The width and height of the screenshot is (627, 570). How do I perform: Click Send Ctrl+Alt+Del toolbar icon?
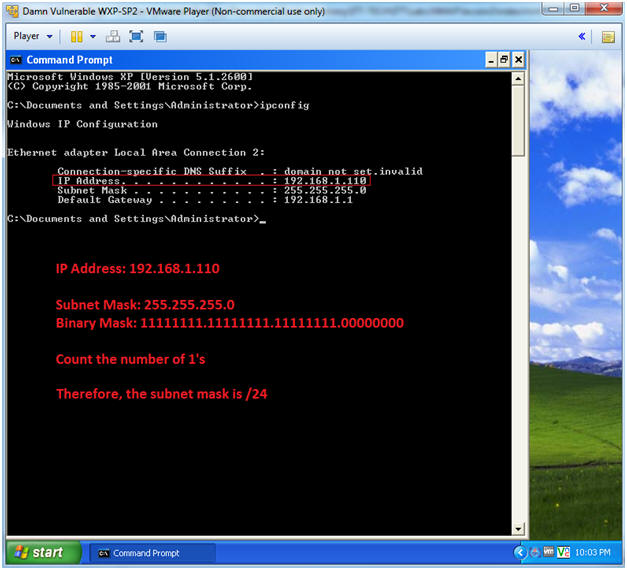pyautogui.click(x=113, y=37)
